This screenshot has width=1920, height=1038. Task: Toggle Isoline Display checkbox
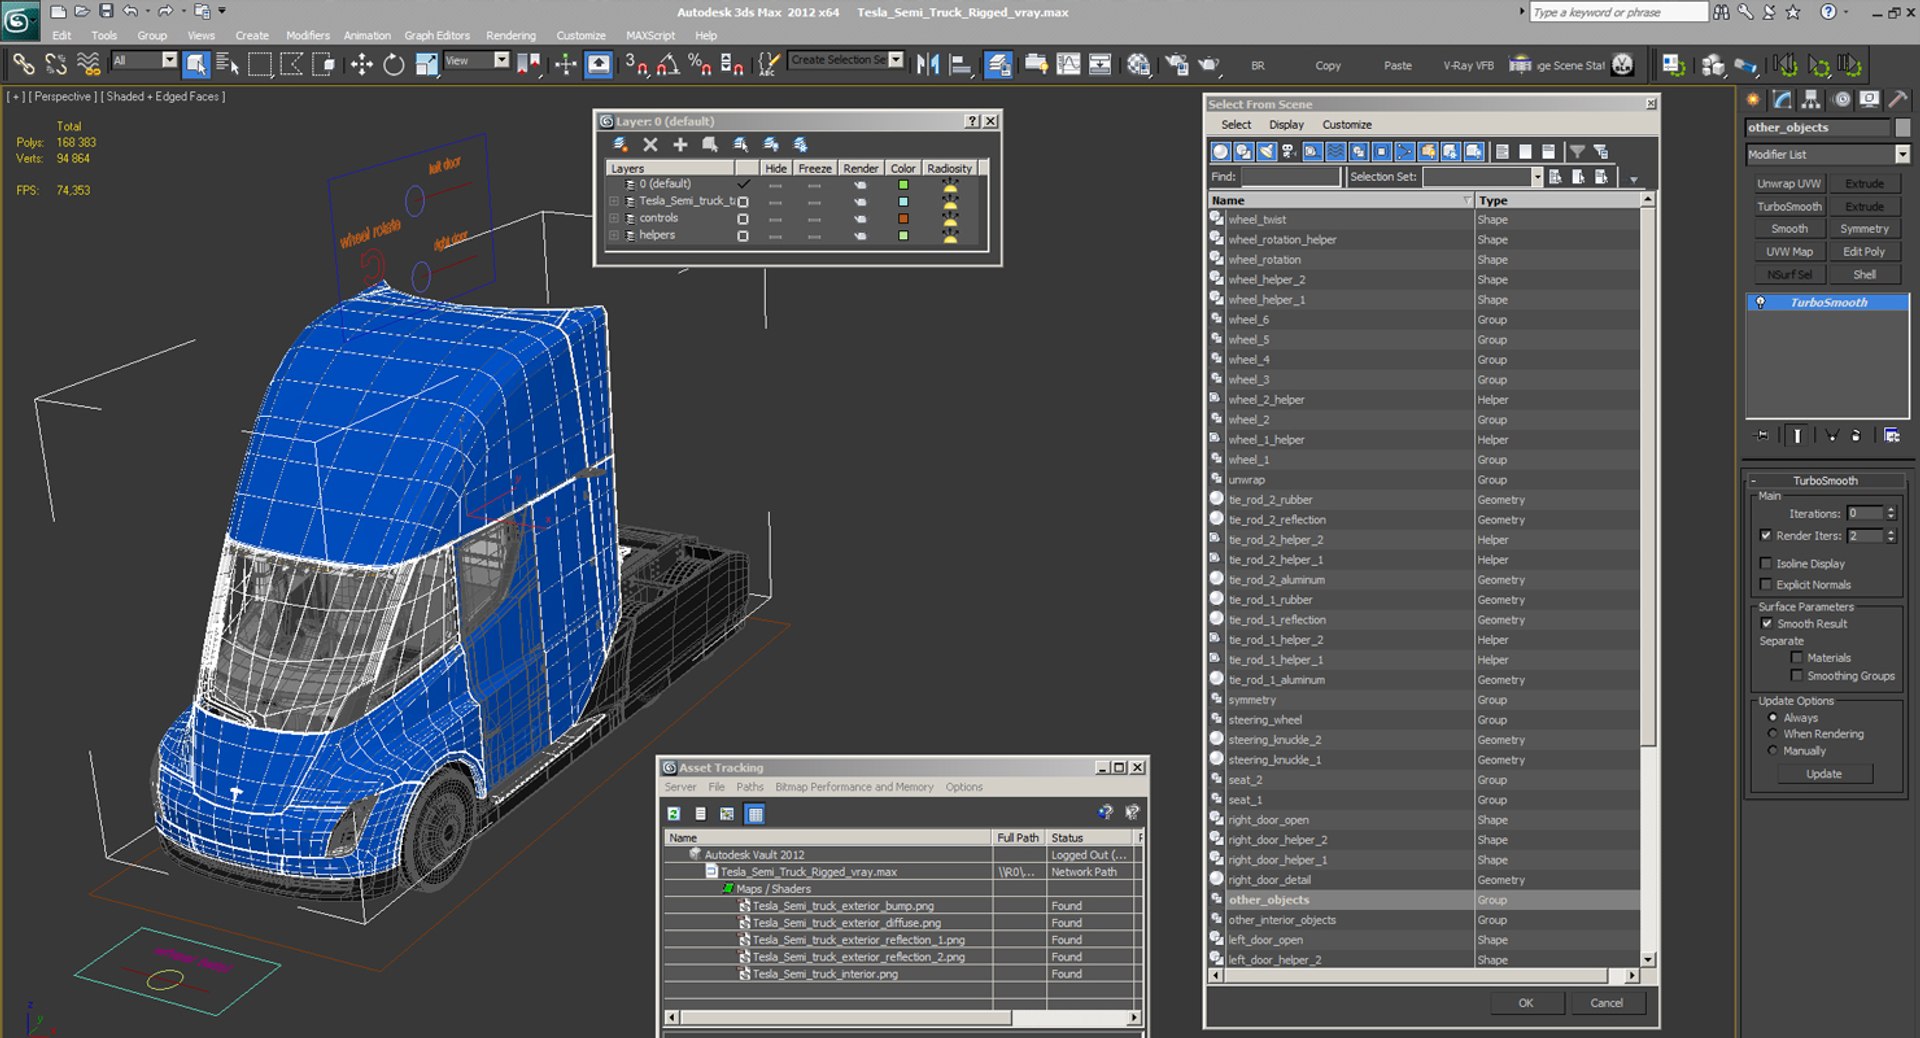click(1766, 564)
